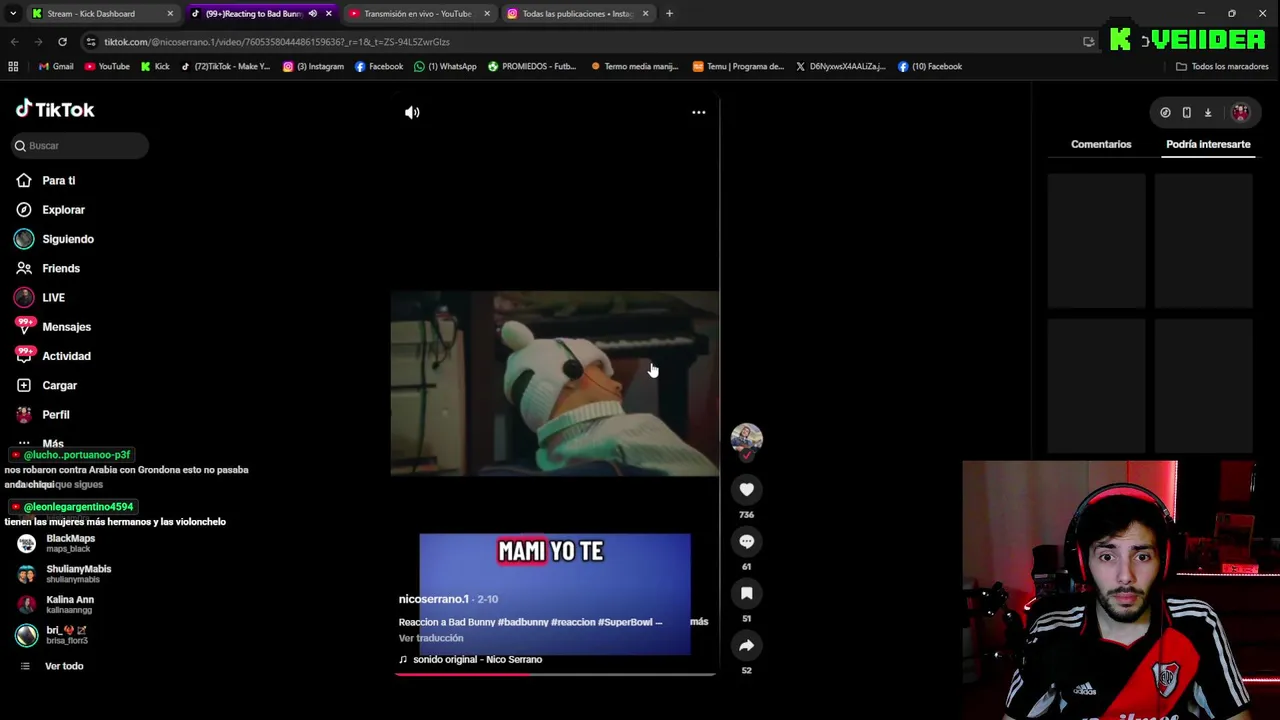1280x720 pixels.
Task: Like the video with heart icon
Action: [746, 490]
